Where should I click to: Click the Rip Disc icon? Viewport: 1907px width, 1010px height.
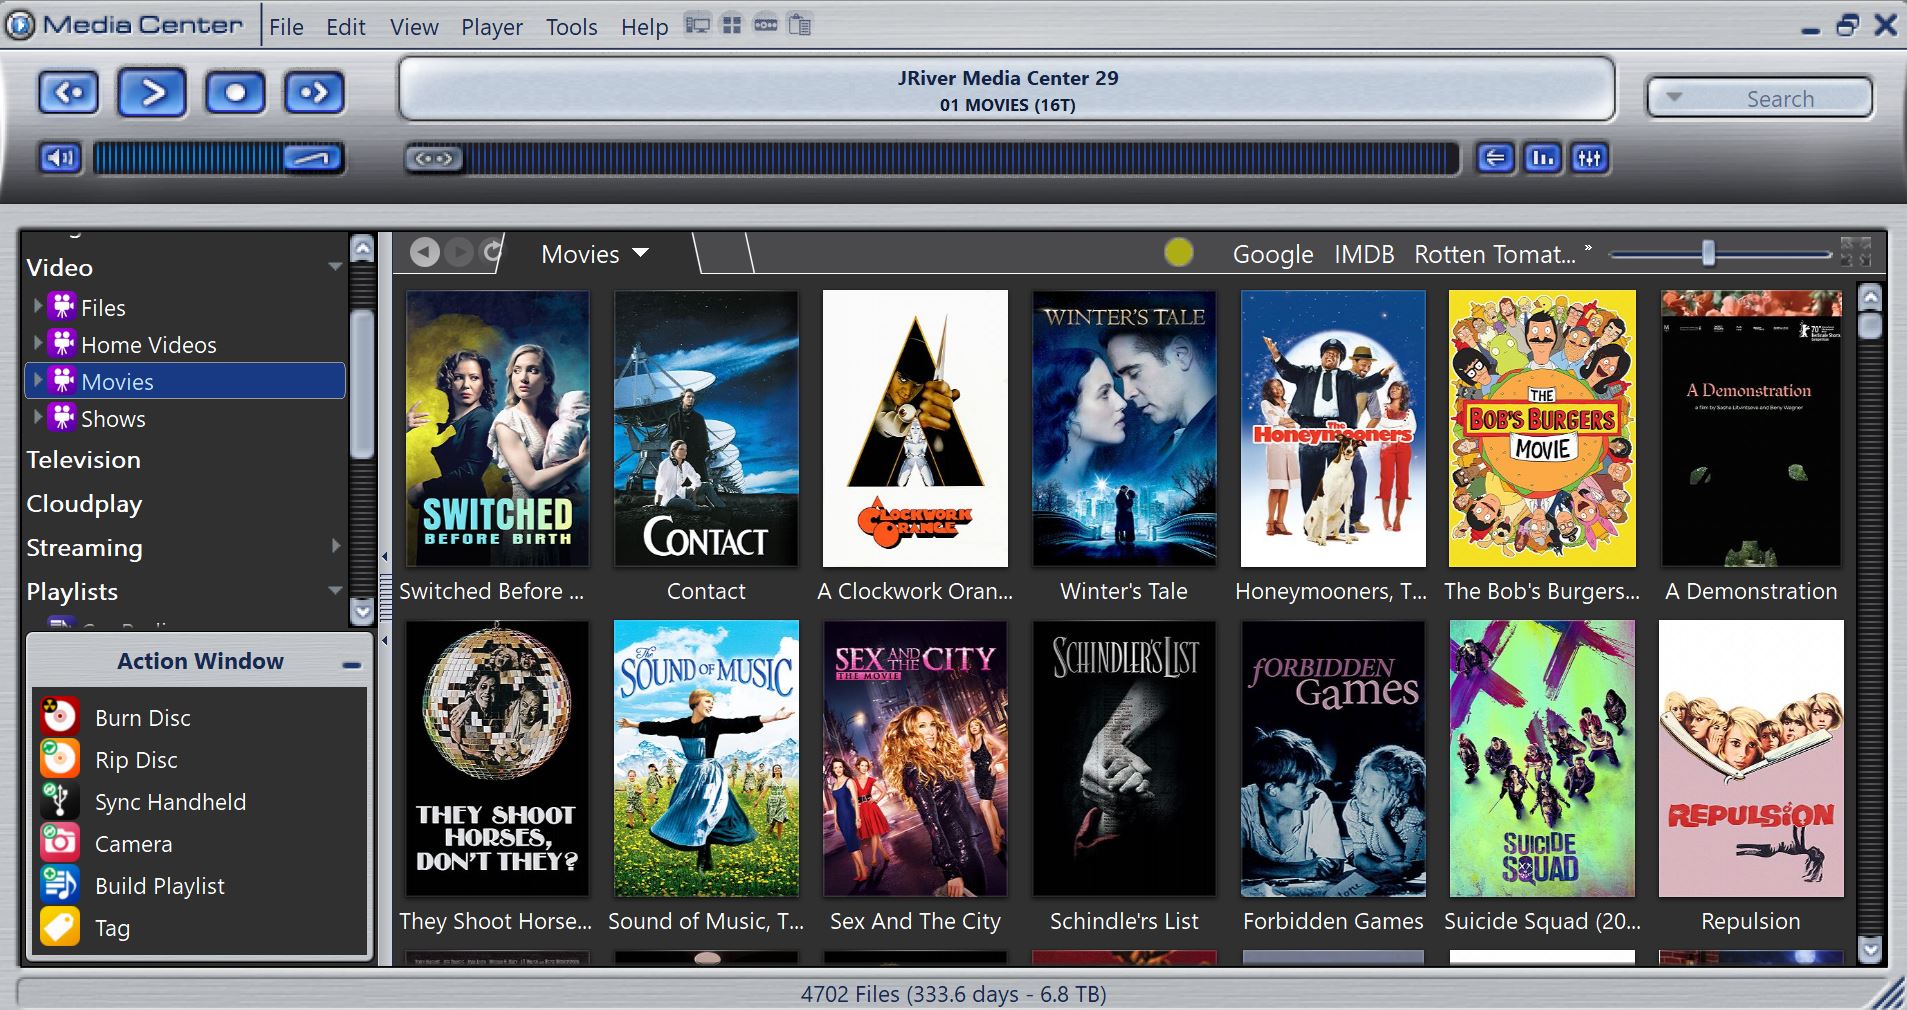pos(60,758)
